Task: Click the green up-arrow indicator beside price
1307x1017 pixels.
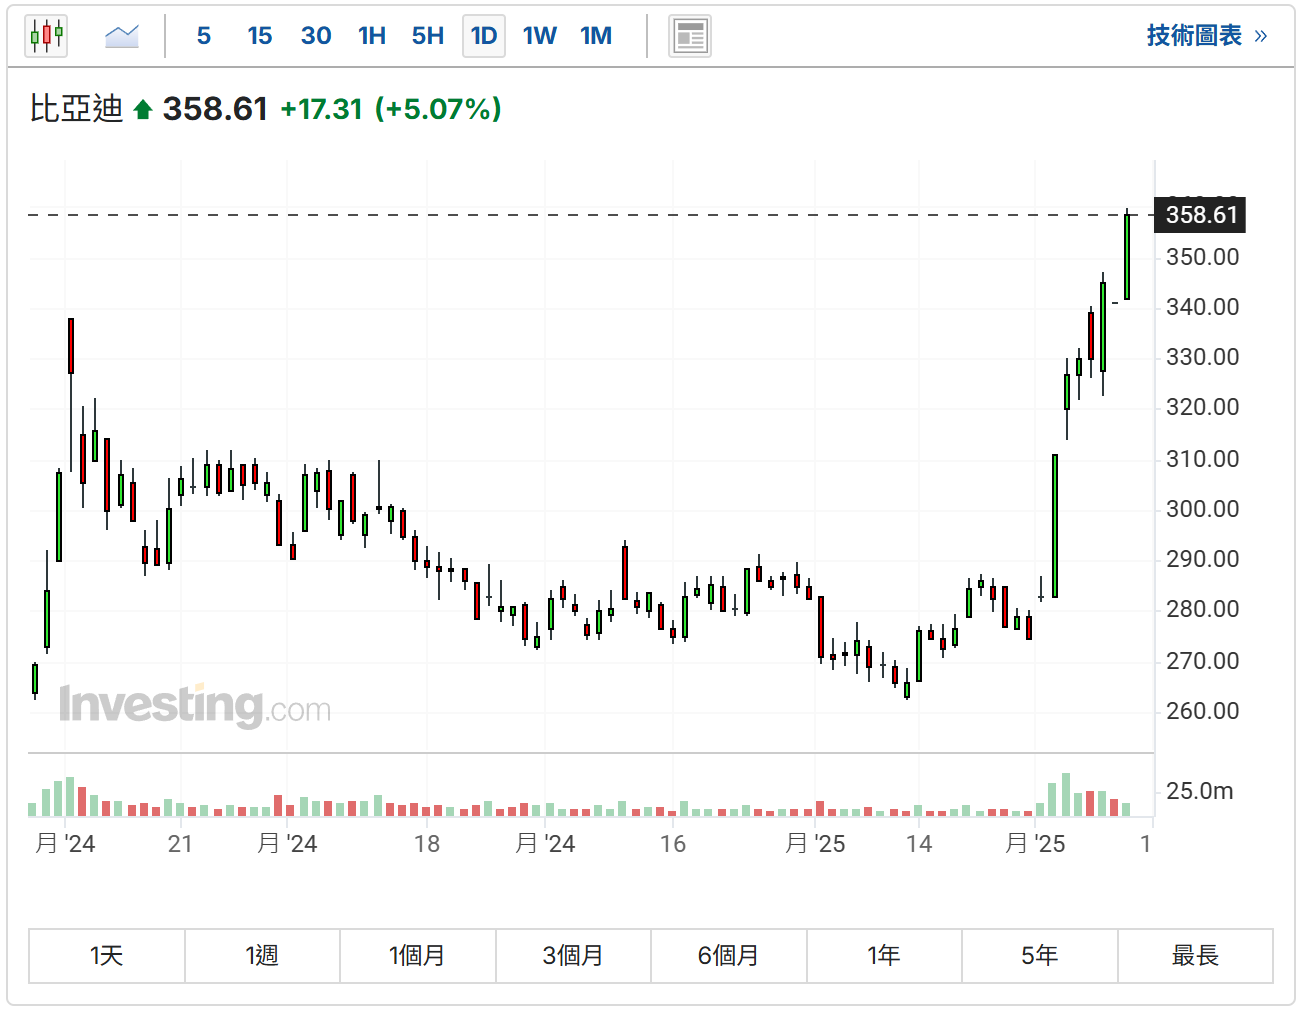Action: pyautogui.click(x=142, y=109)
